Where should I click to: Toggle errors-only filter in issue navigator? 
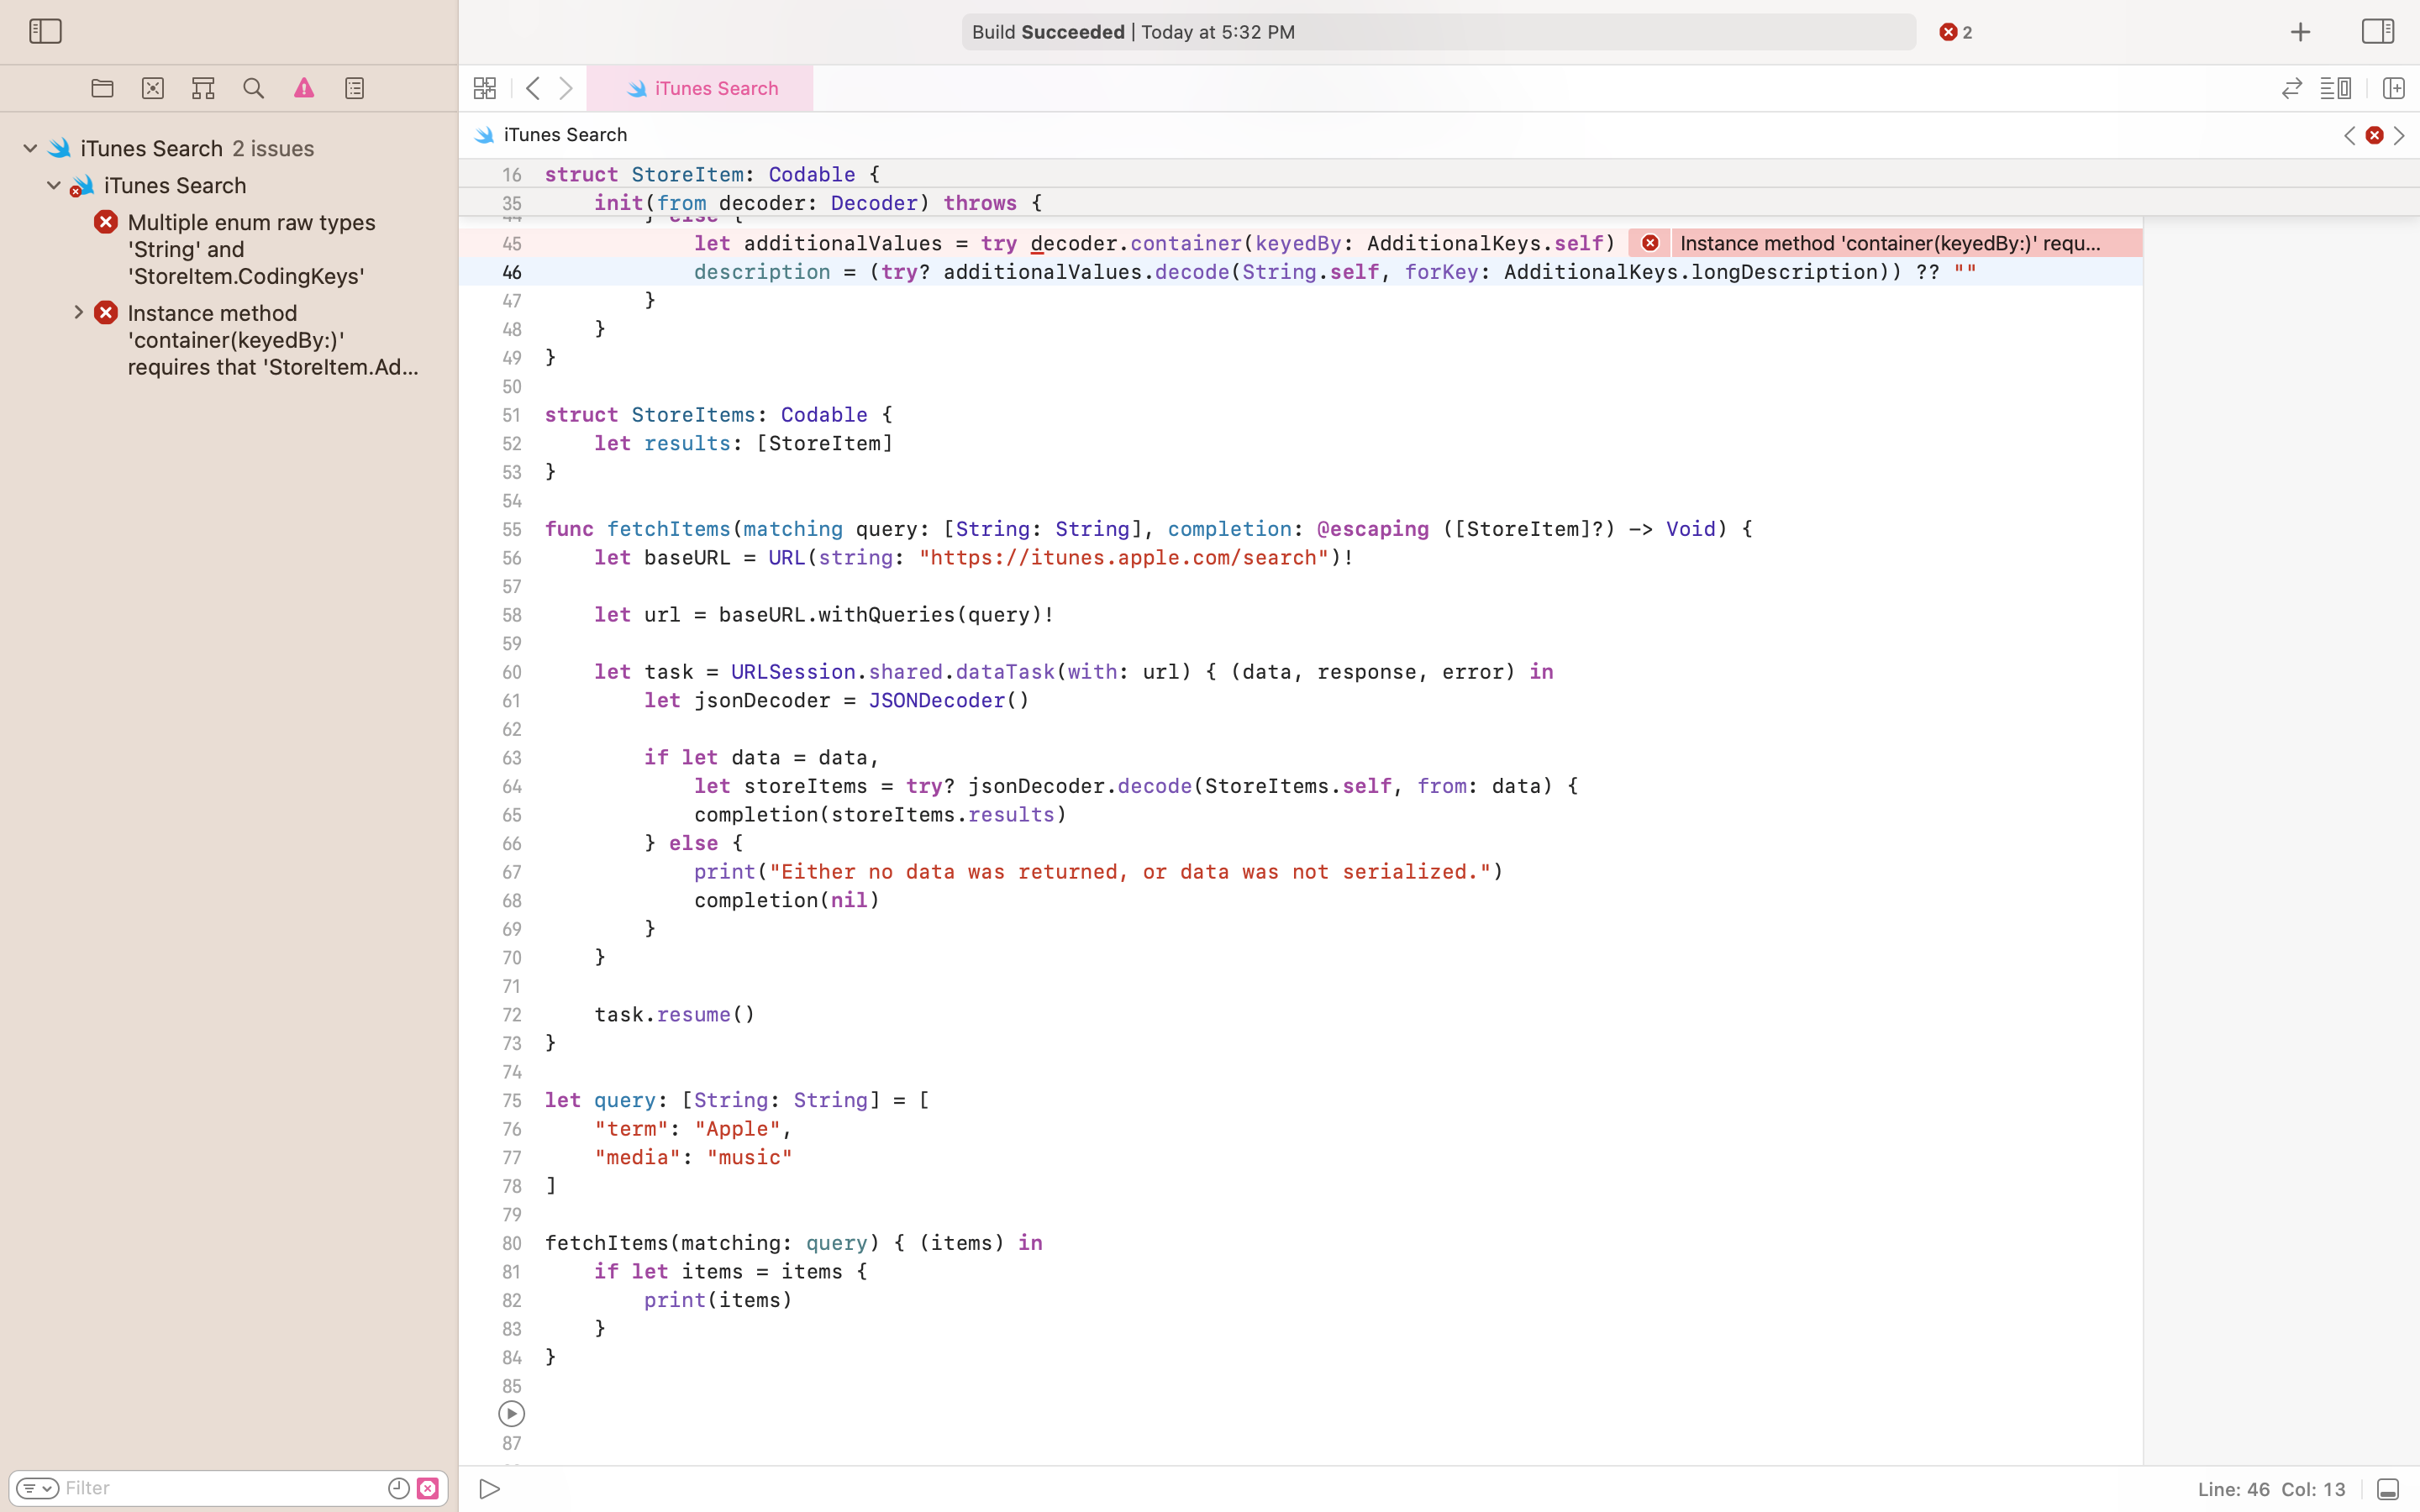[x=428, y=1488]
